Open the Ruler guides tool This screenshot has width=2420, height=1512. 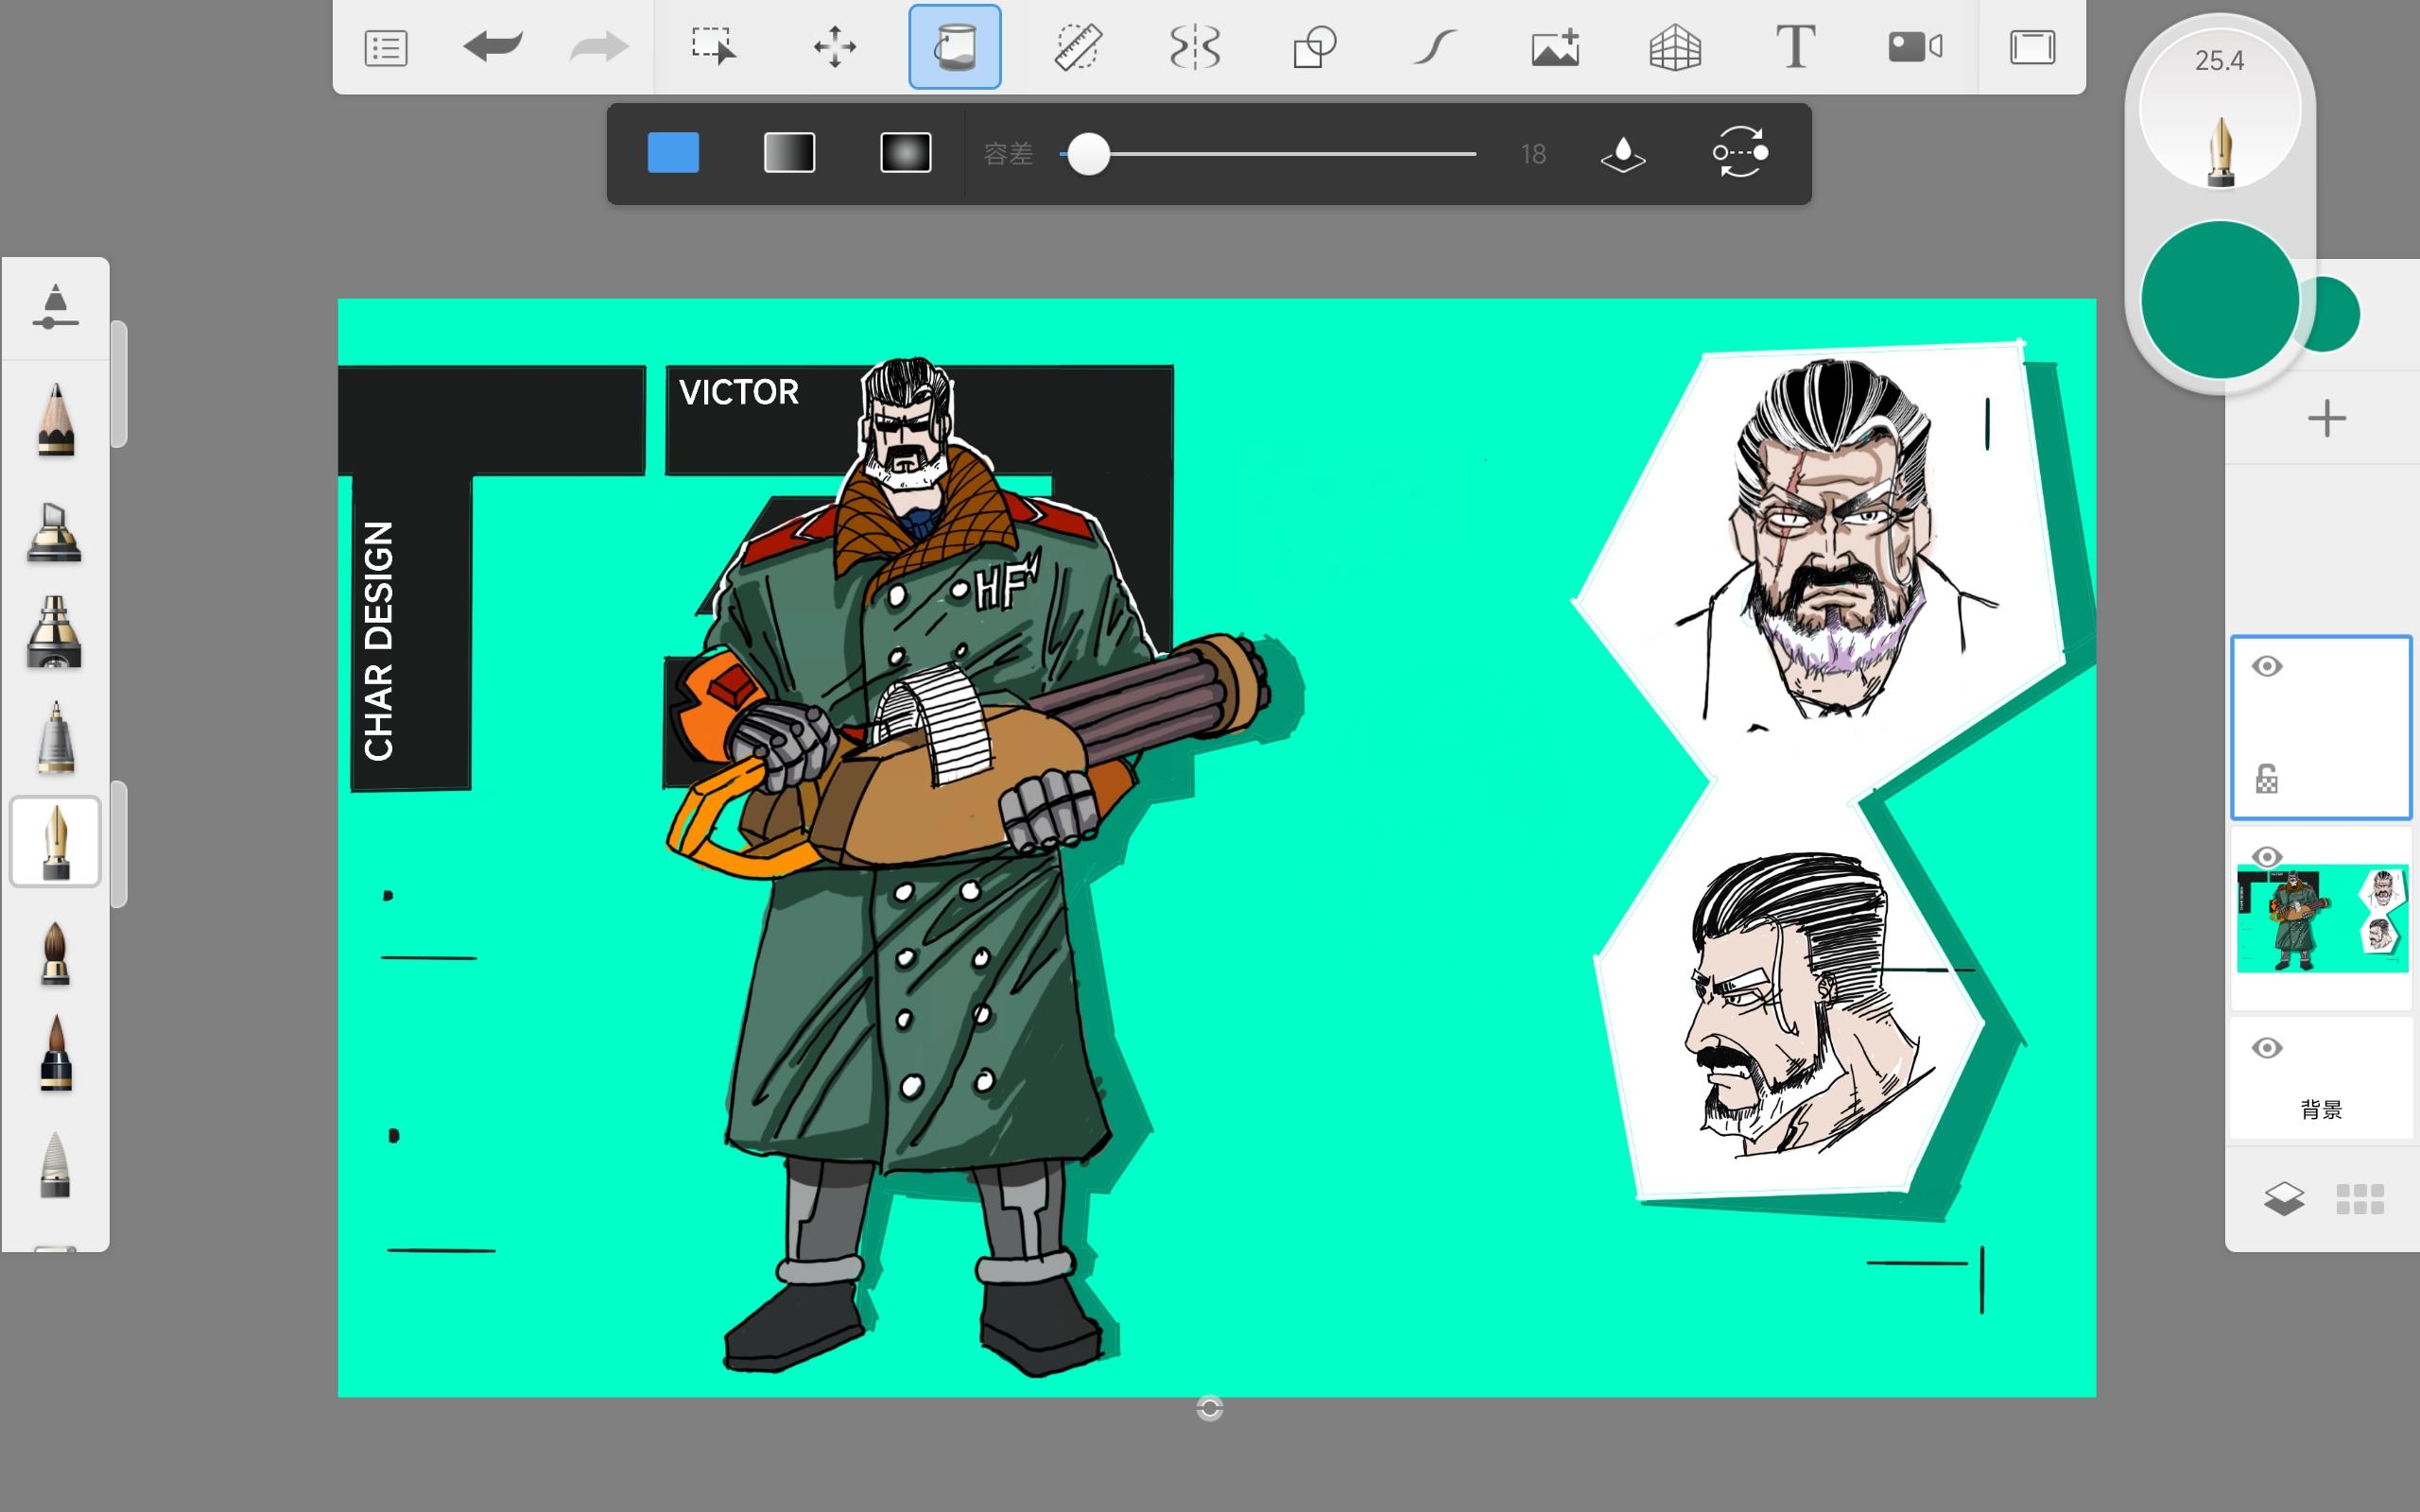coord(1077,46)
